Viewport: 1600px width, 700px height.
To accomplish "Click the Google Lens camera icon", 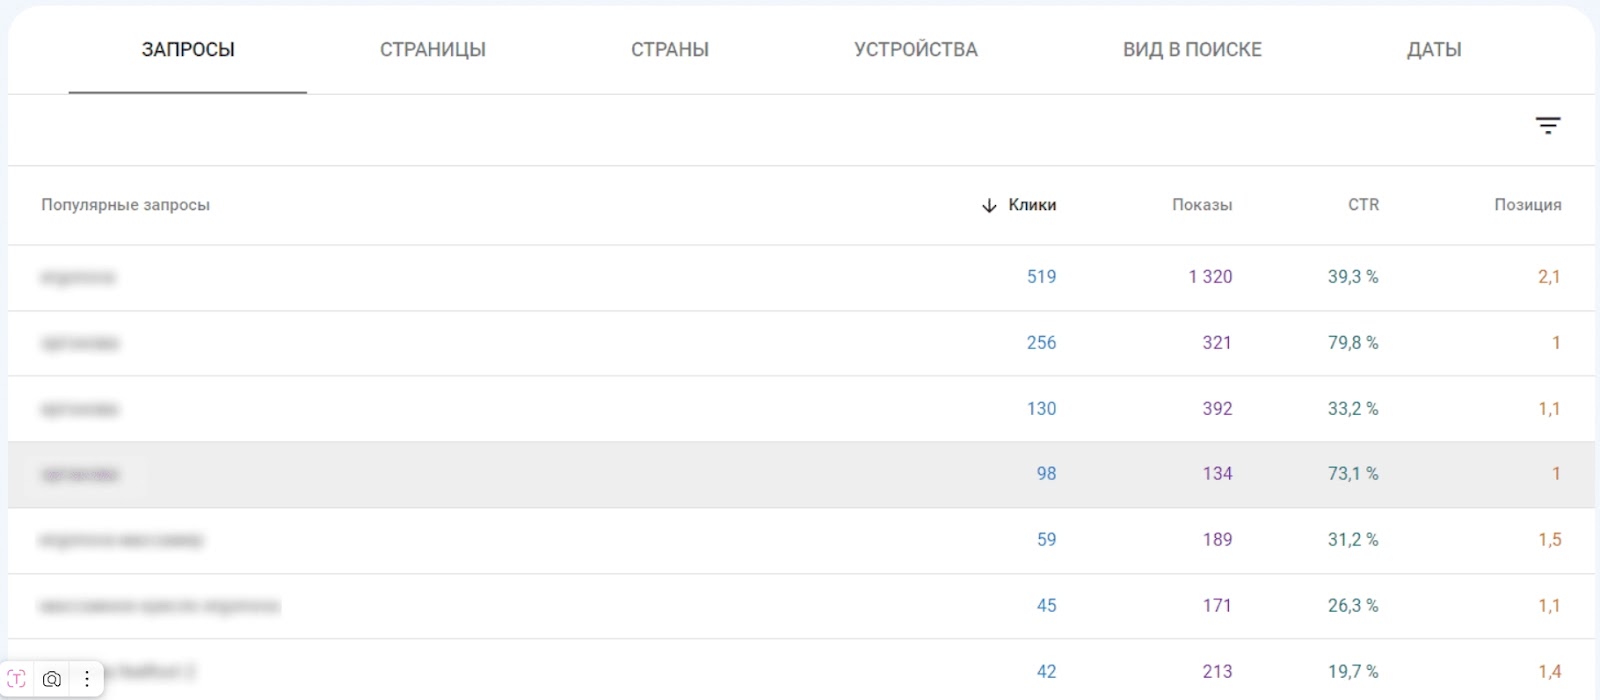I will pyautogui.click(x=50, y=678).
